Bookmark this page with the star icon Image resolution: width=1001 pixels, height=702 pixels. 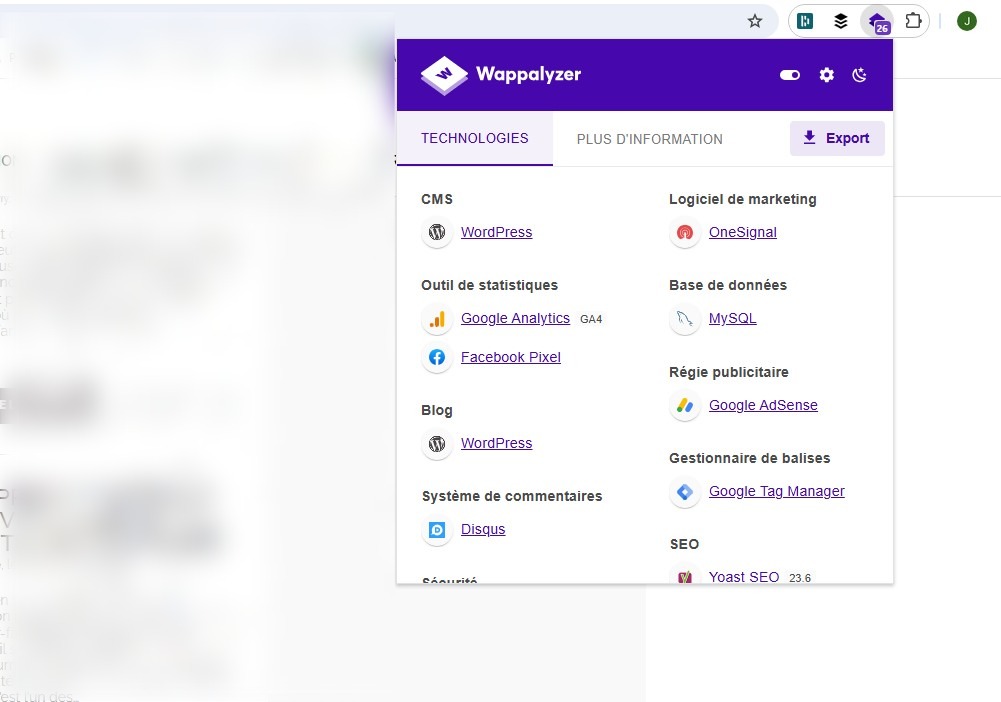pos(755,21)
